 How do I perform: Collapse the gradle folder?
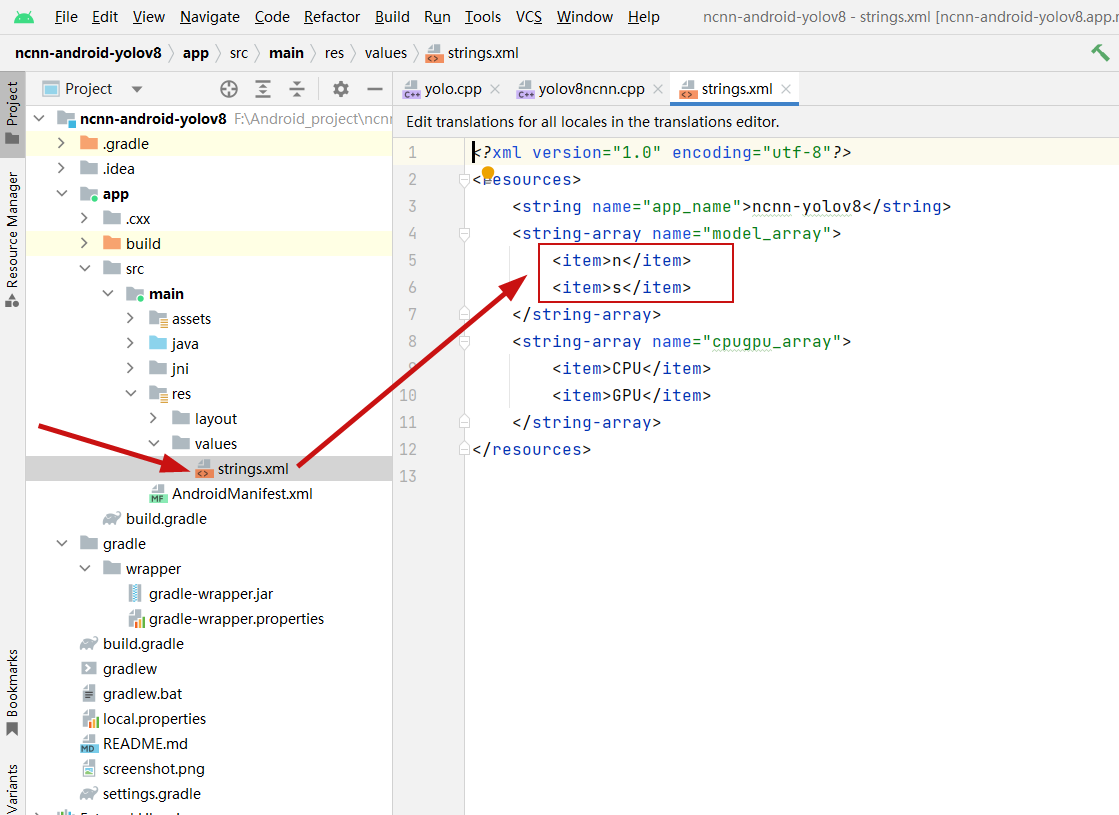(x=62, y=544)
